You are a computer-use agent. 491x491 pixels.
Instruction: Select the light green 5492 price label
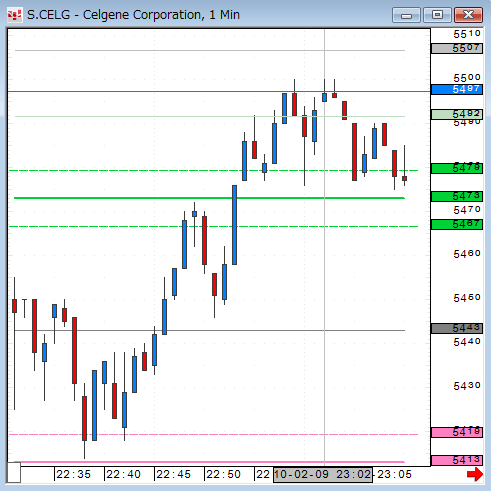point(457,114)
